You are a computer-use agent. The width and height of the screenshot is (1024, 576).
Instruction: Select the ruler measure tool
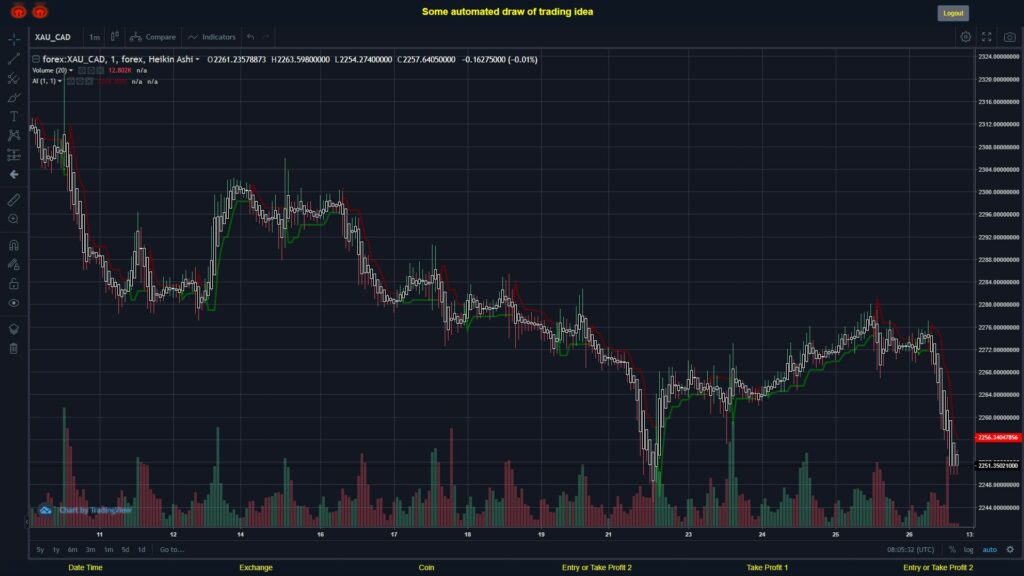[x=14, y=200]
